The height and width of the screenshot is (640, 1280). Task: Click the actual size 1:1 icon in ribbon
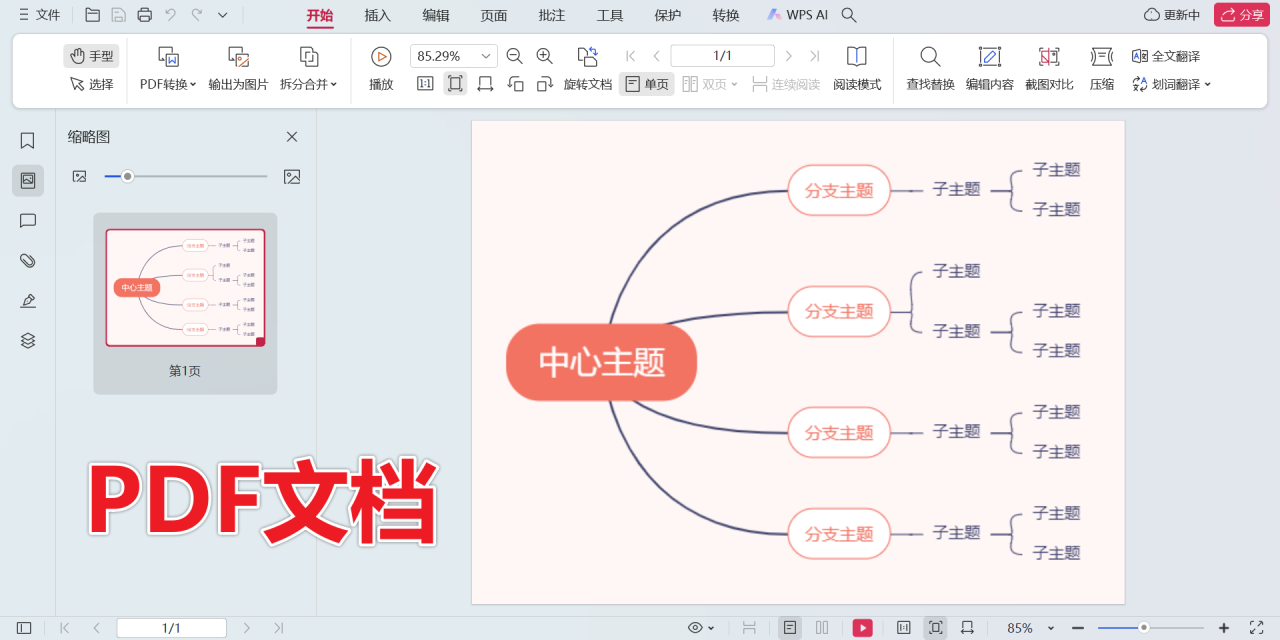coord(425,84)
